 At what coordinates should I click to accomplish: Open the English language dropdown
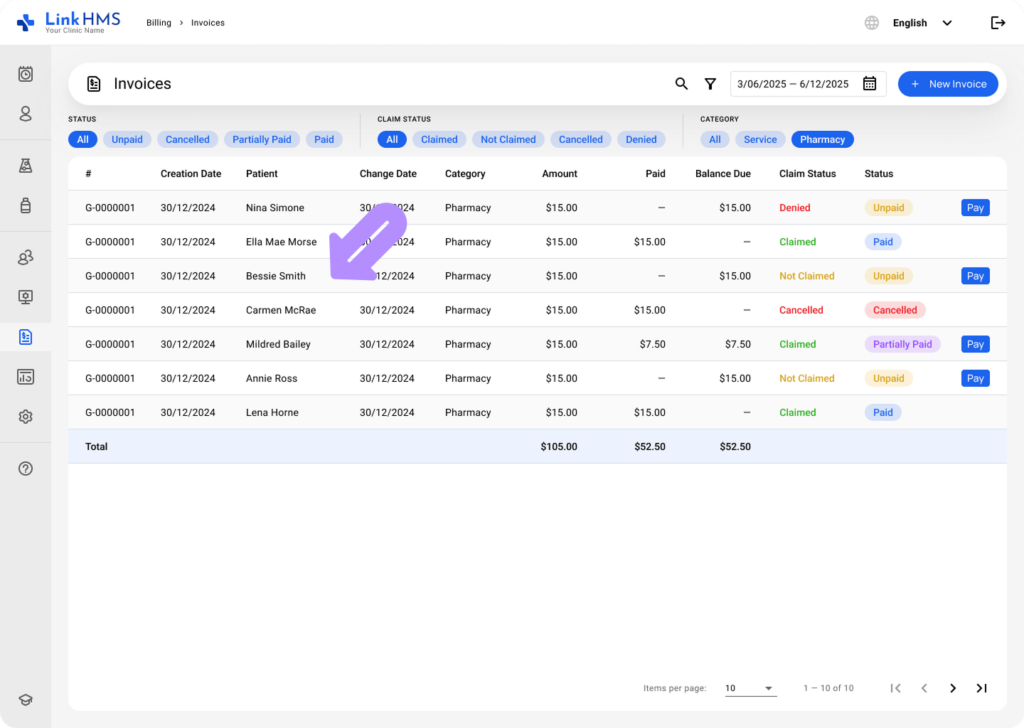[x=922, y=23]
